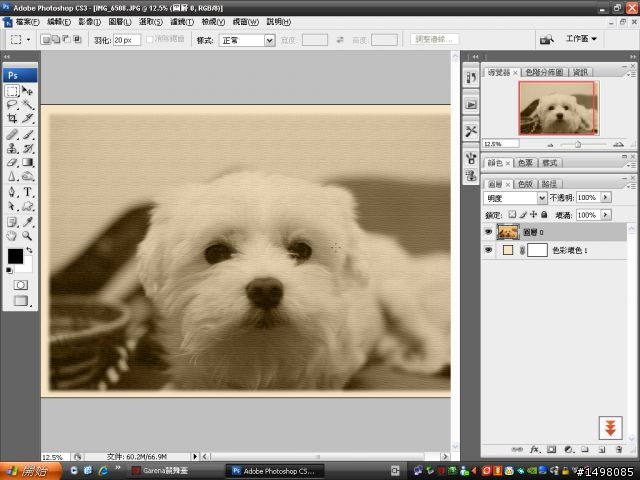Open the 濾鏡(T) menu
This screenshot has height=480, width=640.
182,22
